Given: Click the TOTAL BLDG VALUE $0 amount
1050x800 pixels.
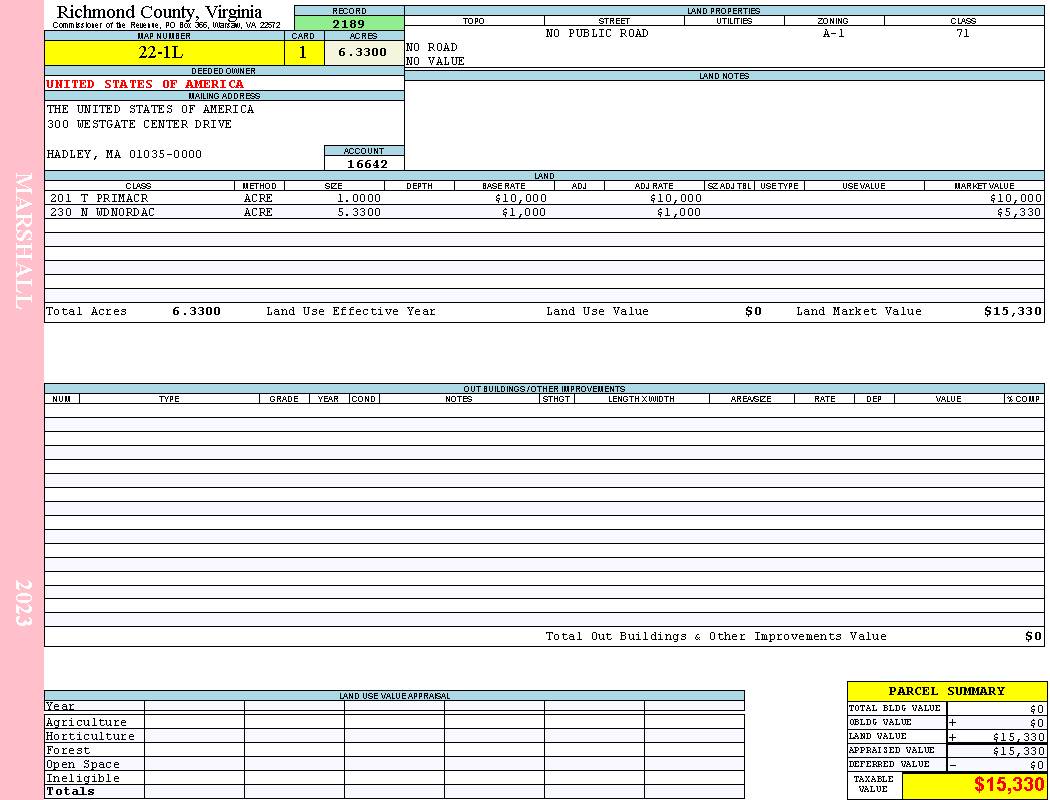Looking at the screenshot, I should tap(1037, 709).
